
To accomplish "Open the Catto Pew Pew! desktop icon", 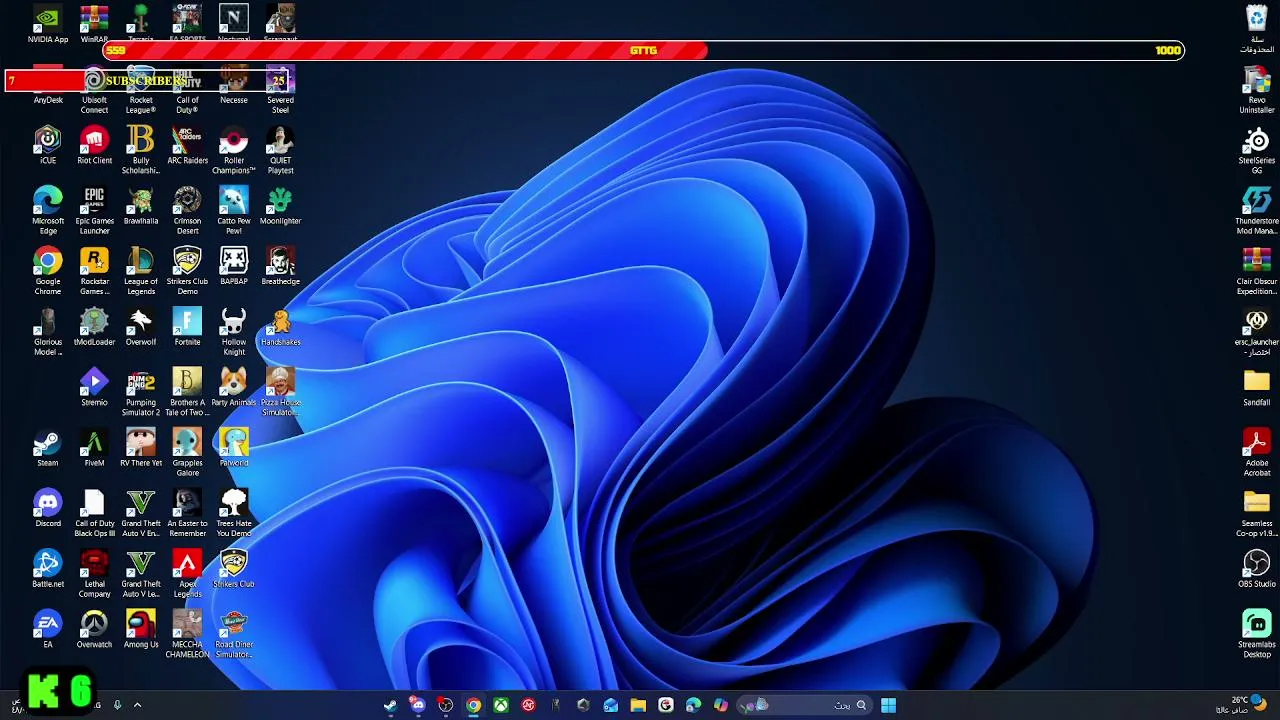I will point(234,211).
